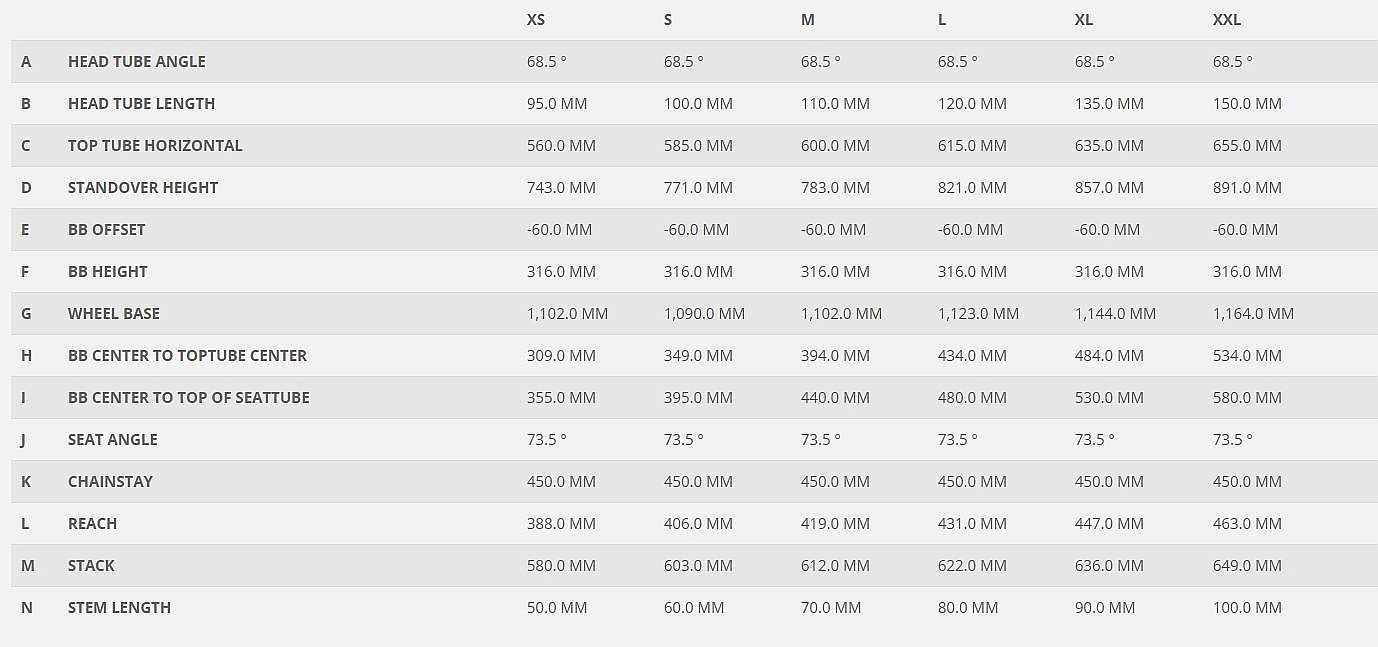
Task: Select the 612.0 MM stack value
Action: 835,566
